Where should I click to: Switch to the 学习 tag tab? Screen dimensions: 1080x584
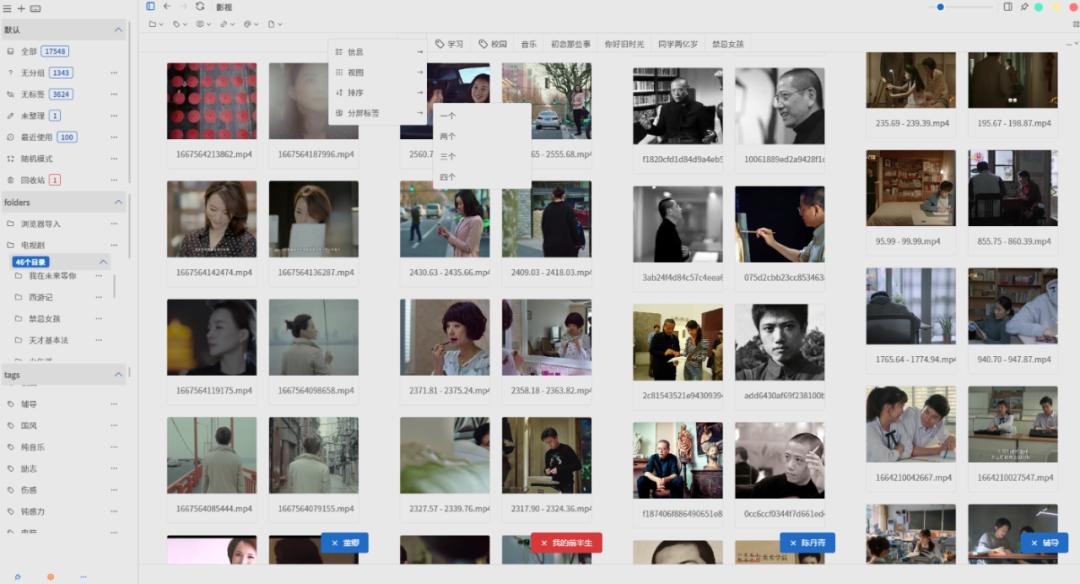pos(449,43)
